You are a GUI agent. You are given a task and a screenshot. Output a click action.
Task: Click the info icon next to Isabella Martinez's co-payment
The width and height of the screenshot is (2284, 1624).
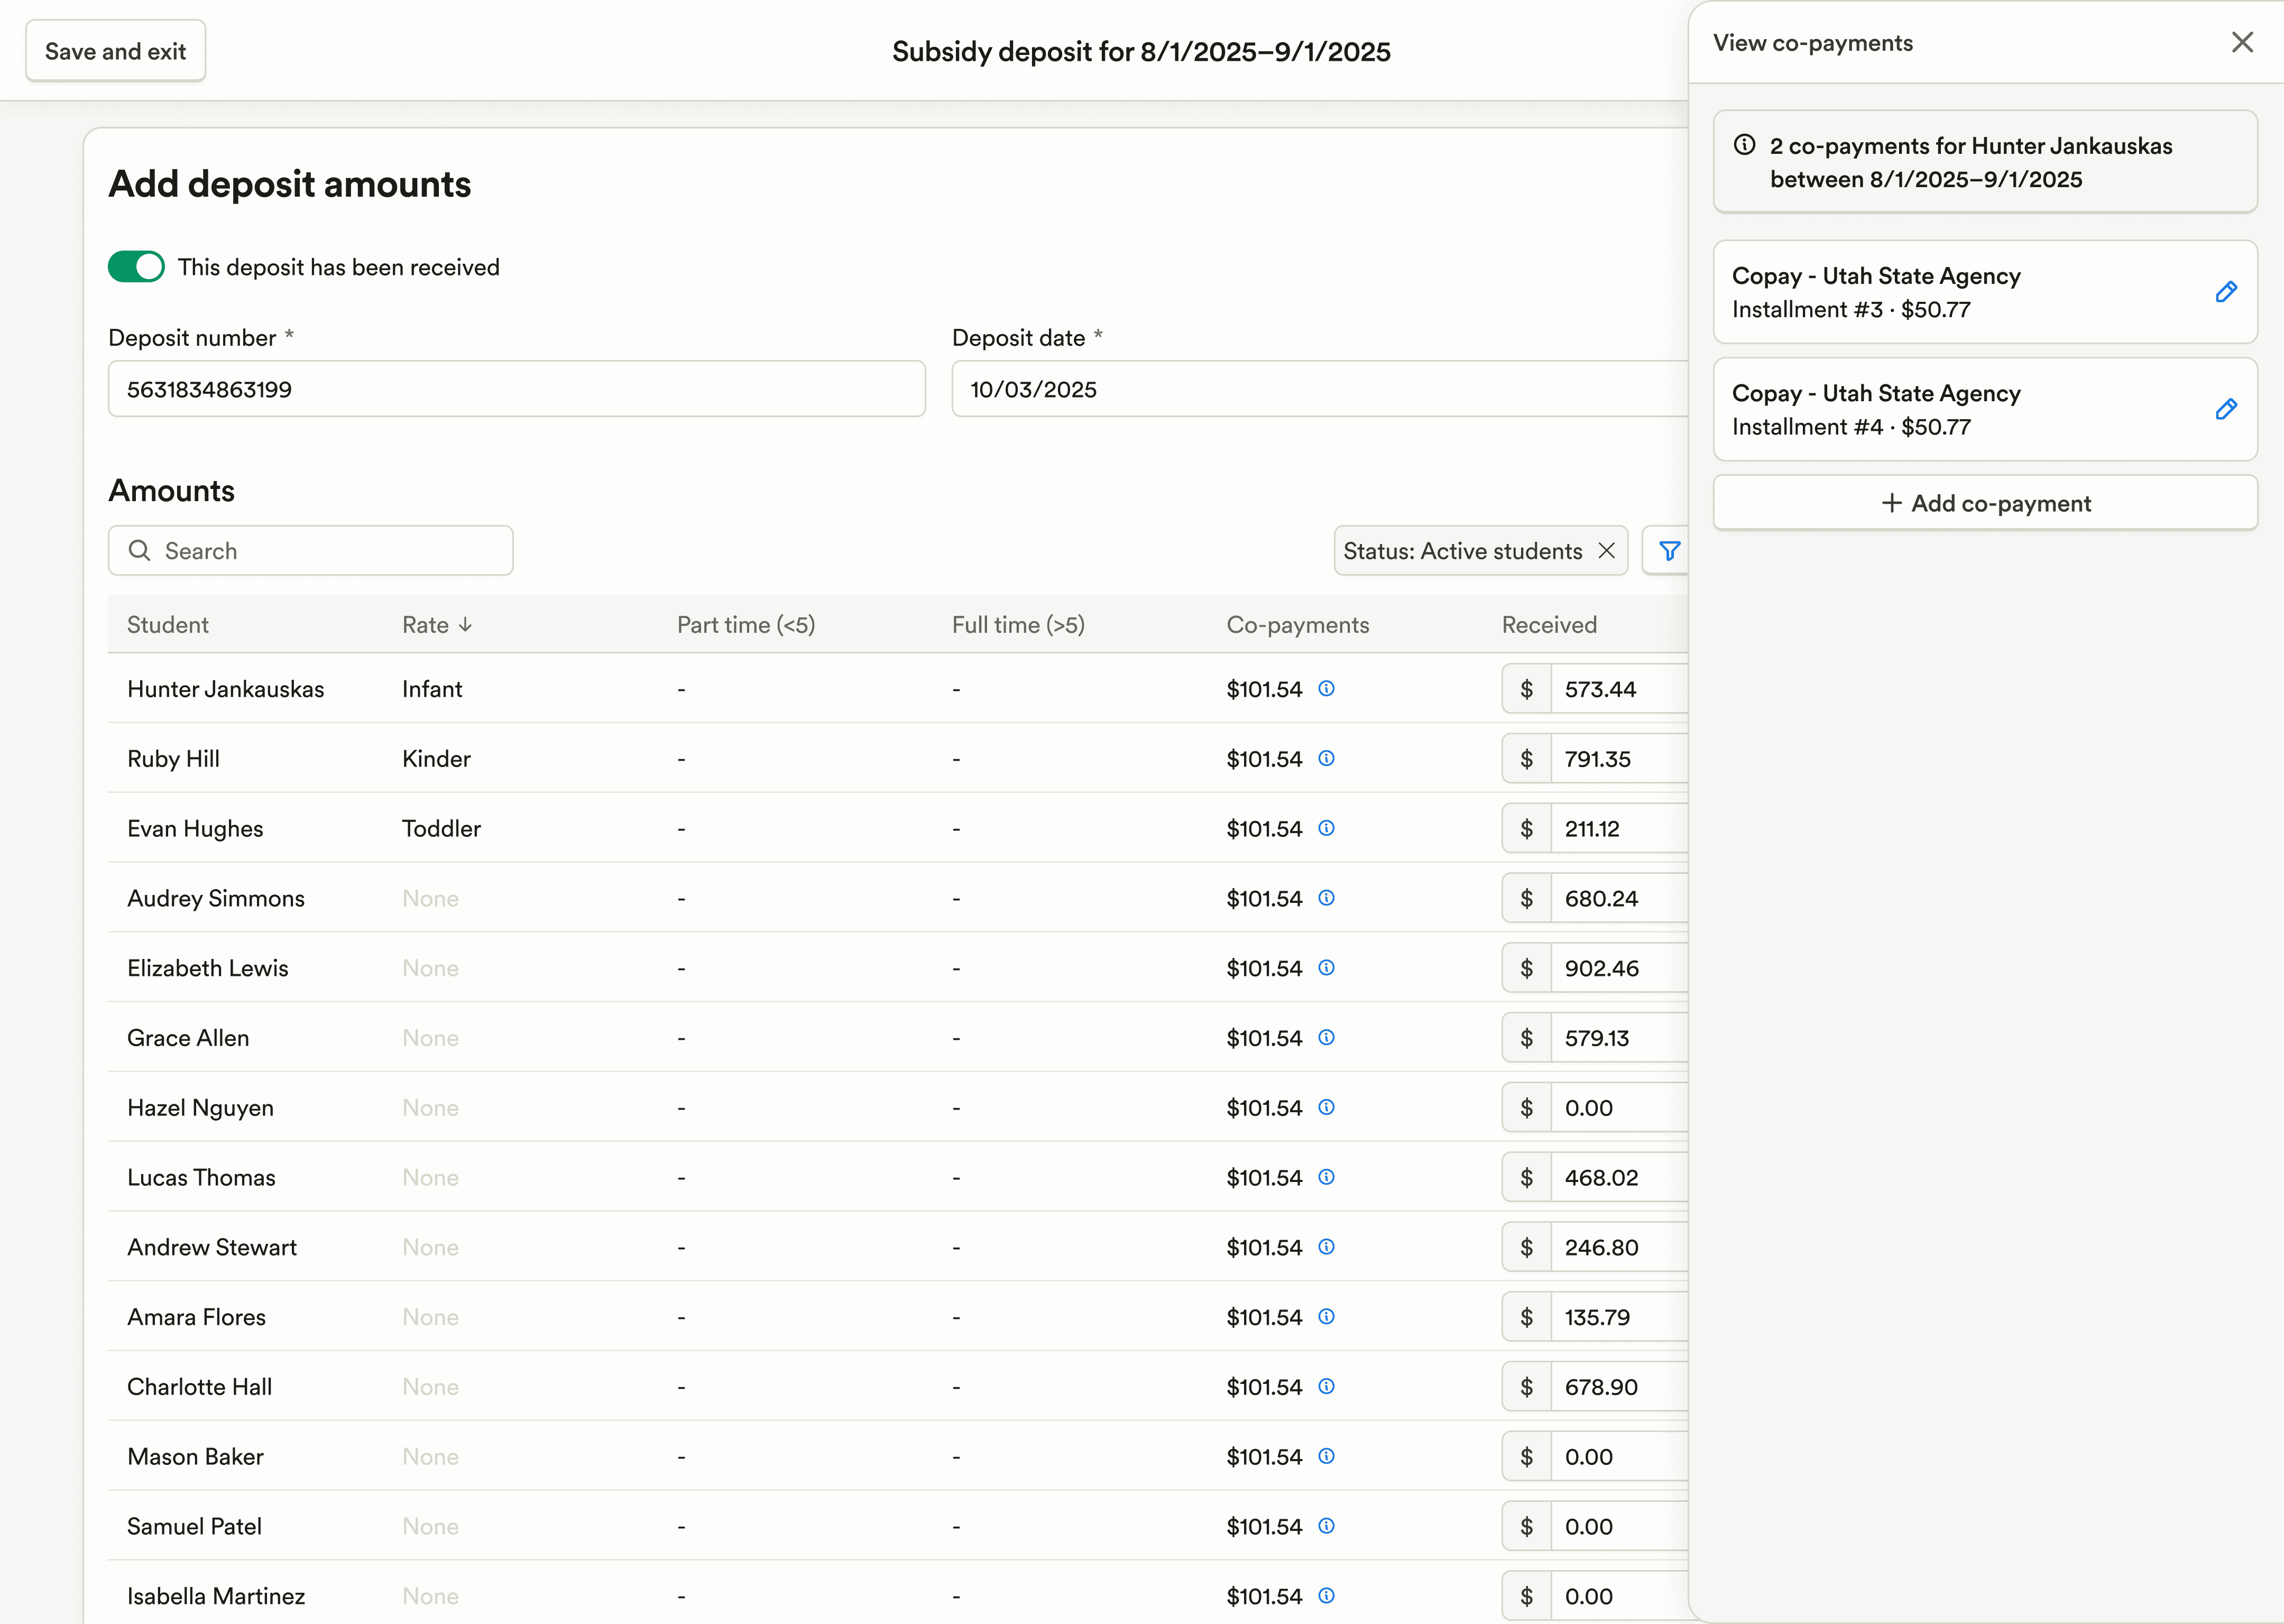click(x=1326, y=1596)
